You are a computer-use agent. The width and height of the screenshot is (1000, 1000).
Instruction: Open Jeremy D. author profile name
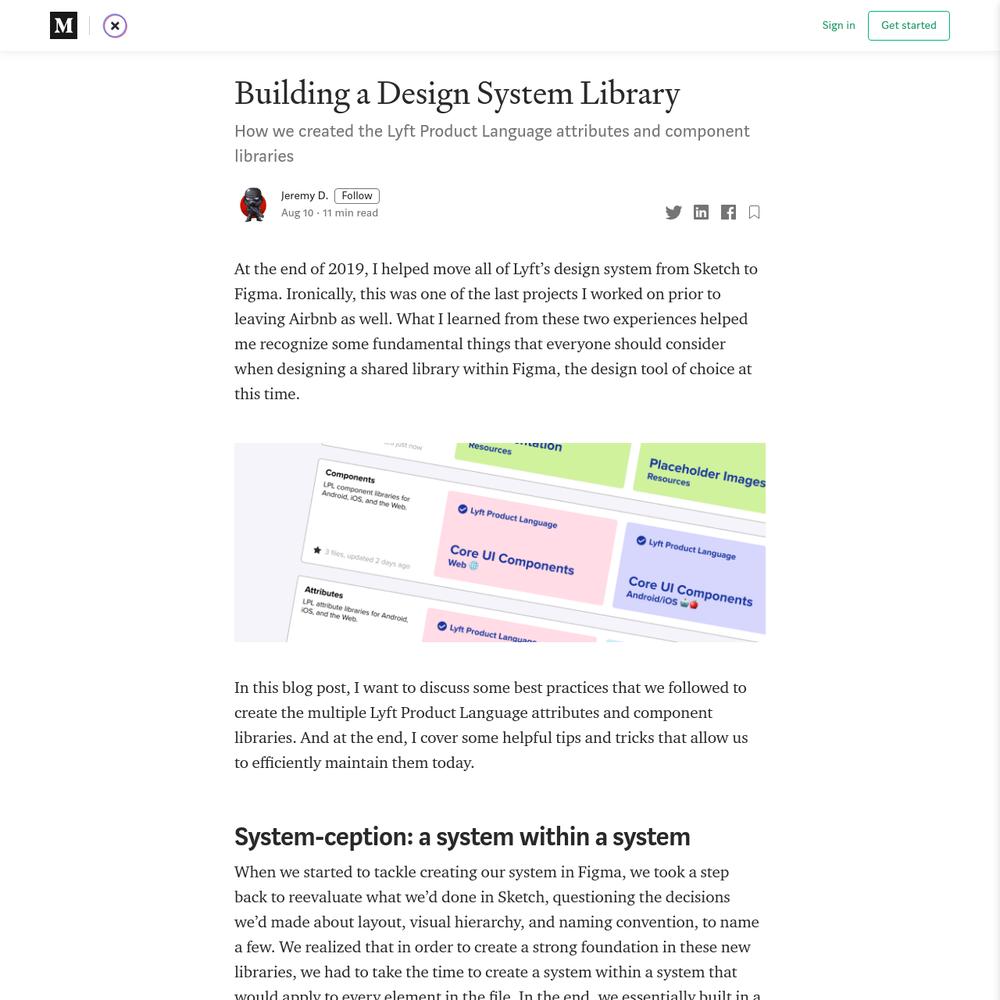tap(304, 196)
